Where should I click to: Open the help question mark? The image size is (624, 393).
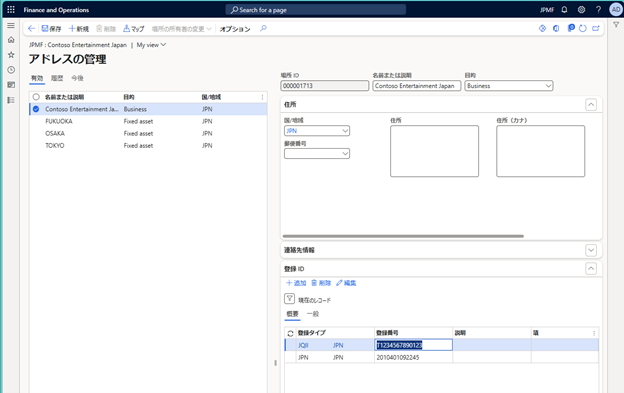click(598, 10)
